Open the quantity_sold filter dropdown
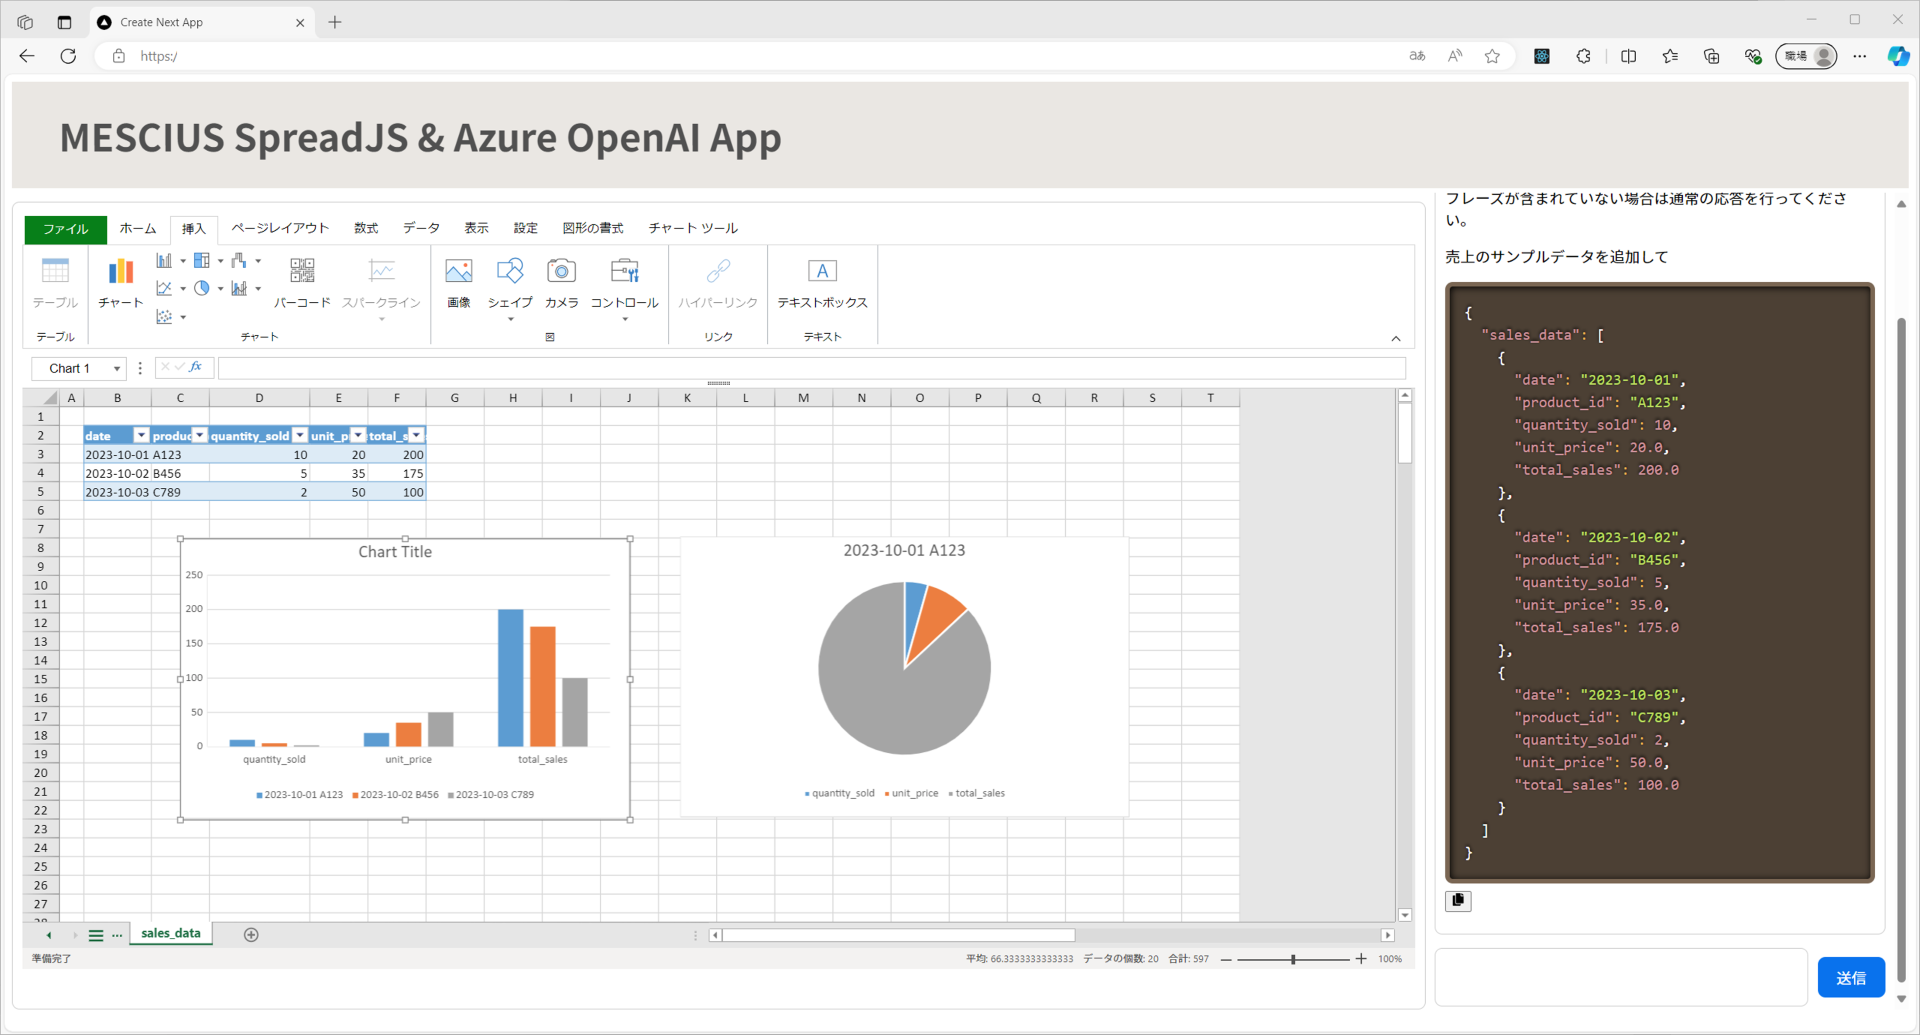1920x1035 pixels. pos(299,436)
